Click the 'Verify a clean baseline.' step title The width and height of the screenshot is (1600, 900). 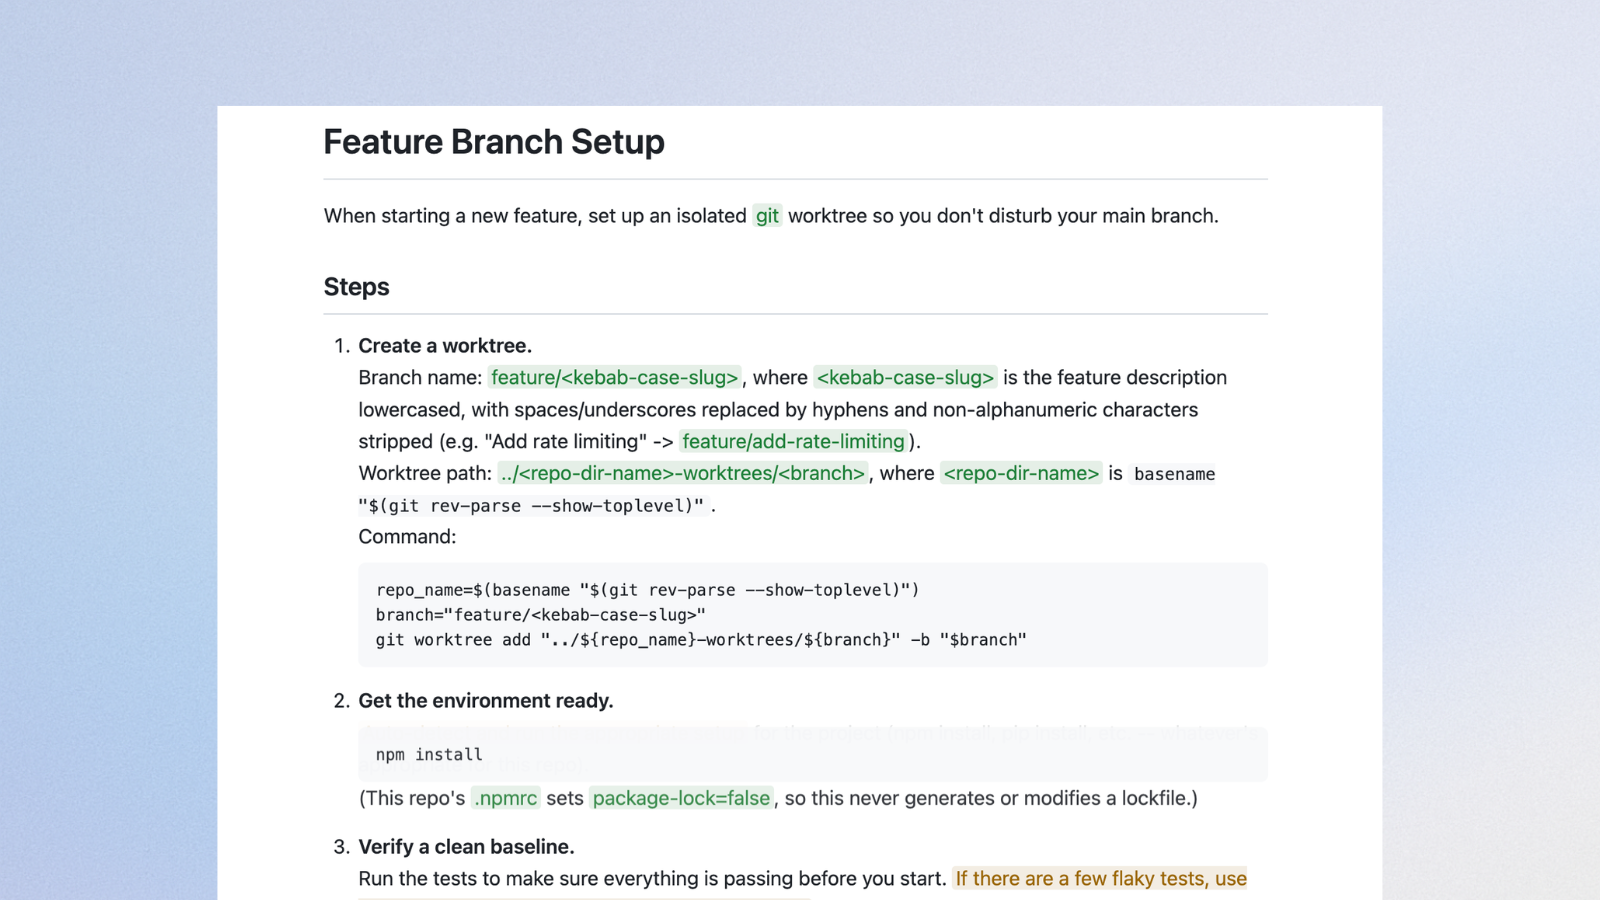tap(466, 847)
